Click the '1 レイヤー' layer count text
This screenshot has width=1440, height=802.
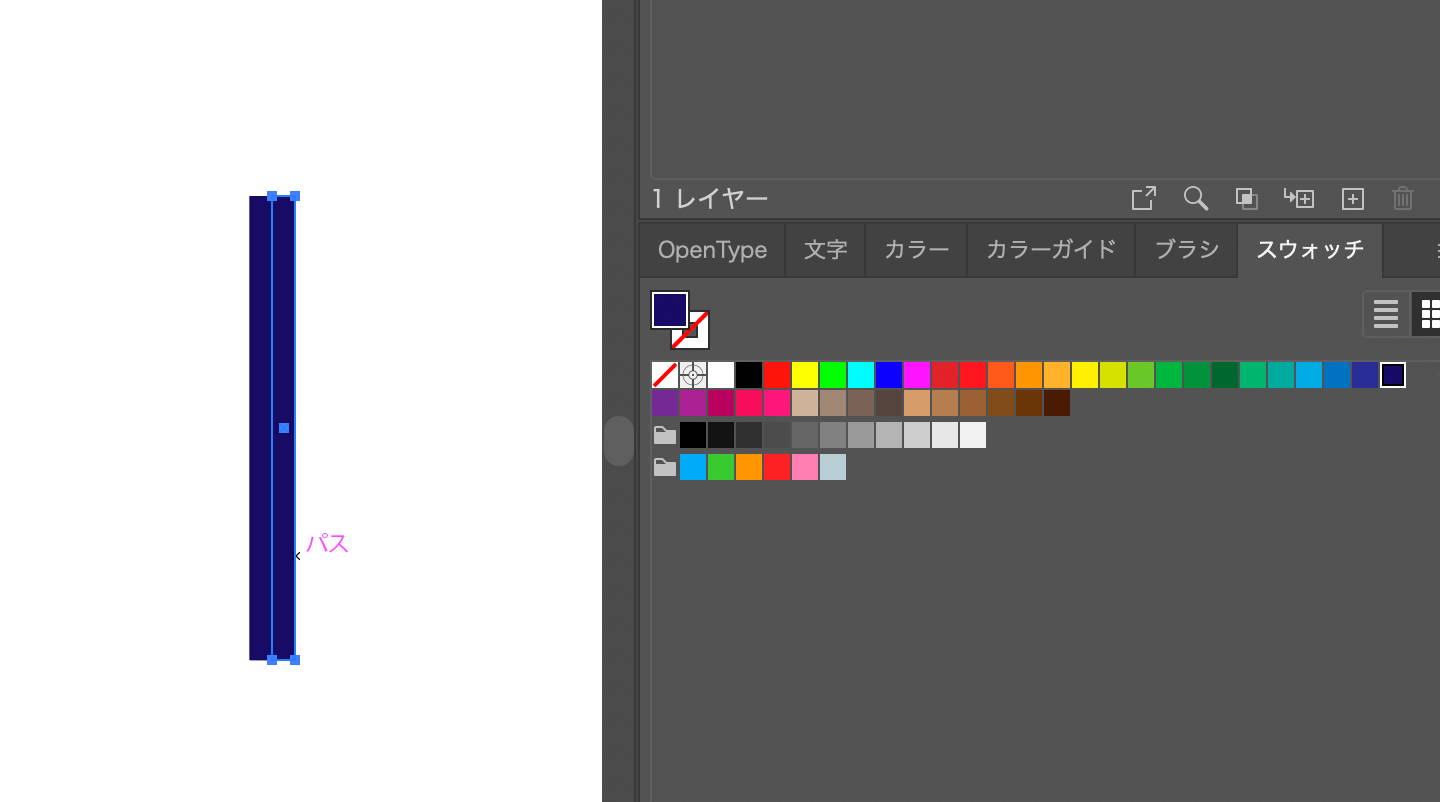coord(711,199)
